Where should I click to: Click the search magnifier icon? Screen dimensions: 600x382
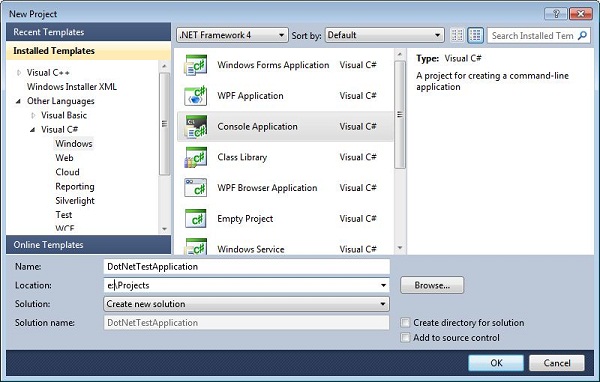coord(582,36)
